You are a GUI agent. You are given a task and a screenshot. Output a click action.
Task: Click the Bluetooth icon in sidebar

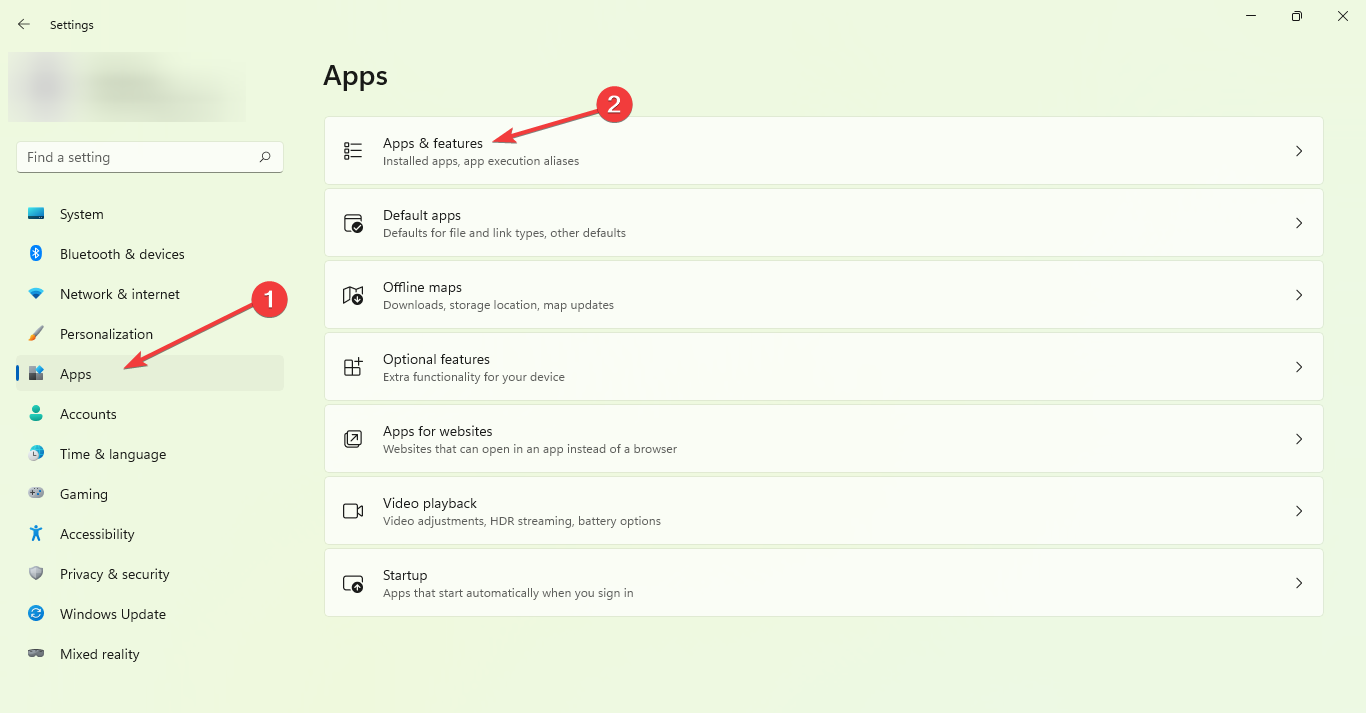point(36,254)
